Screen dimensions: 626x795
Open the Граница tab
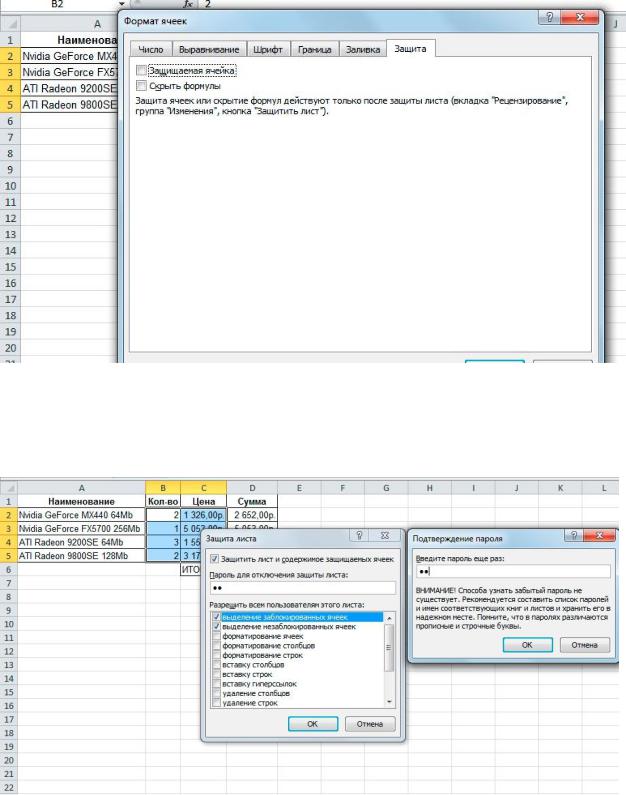(x=314, y=49)
